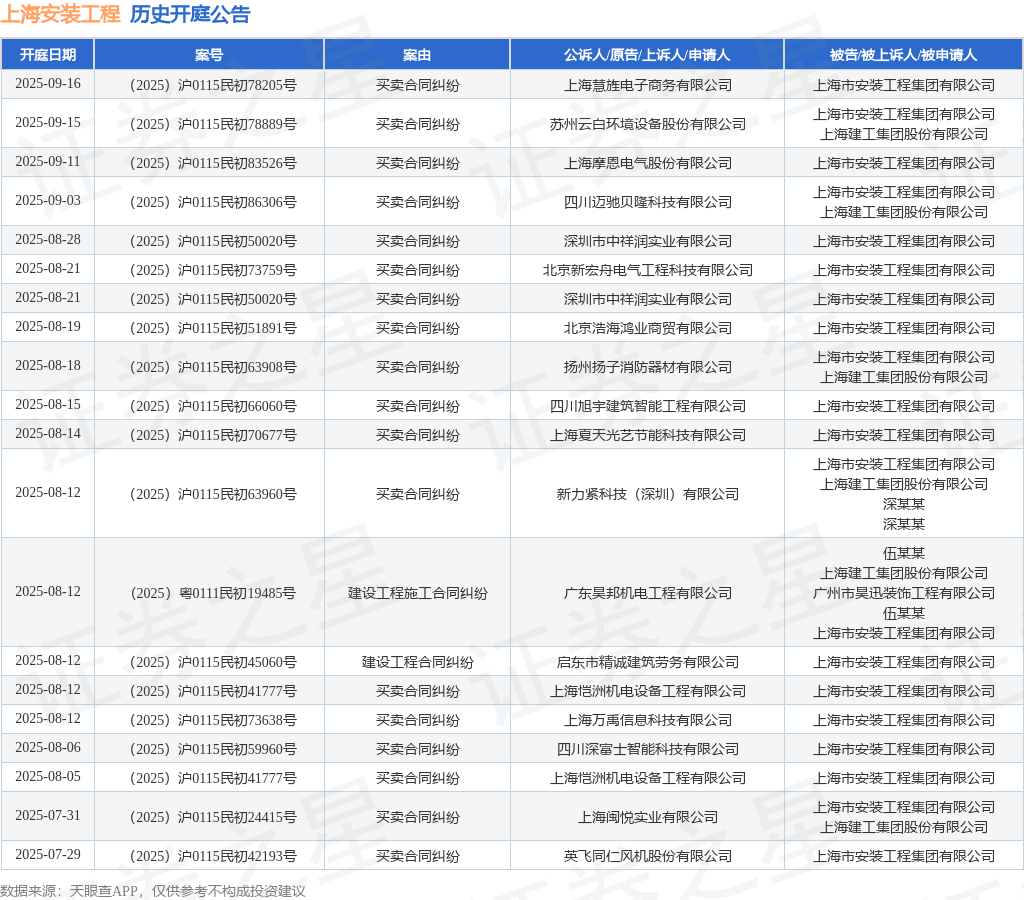Screen dimensions: 1024x900
Task: Click case number 沪0115民初24415号
Action: click(x=213, y=817)
